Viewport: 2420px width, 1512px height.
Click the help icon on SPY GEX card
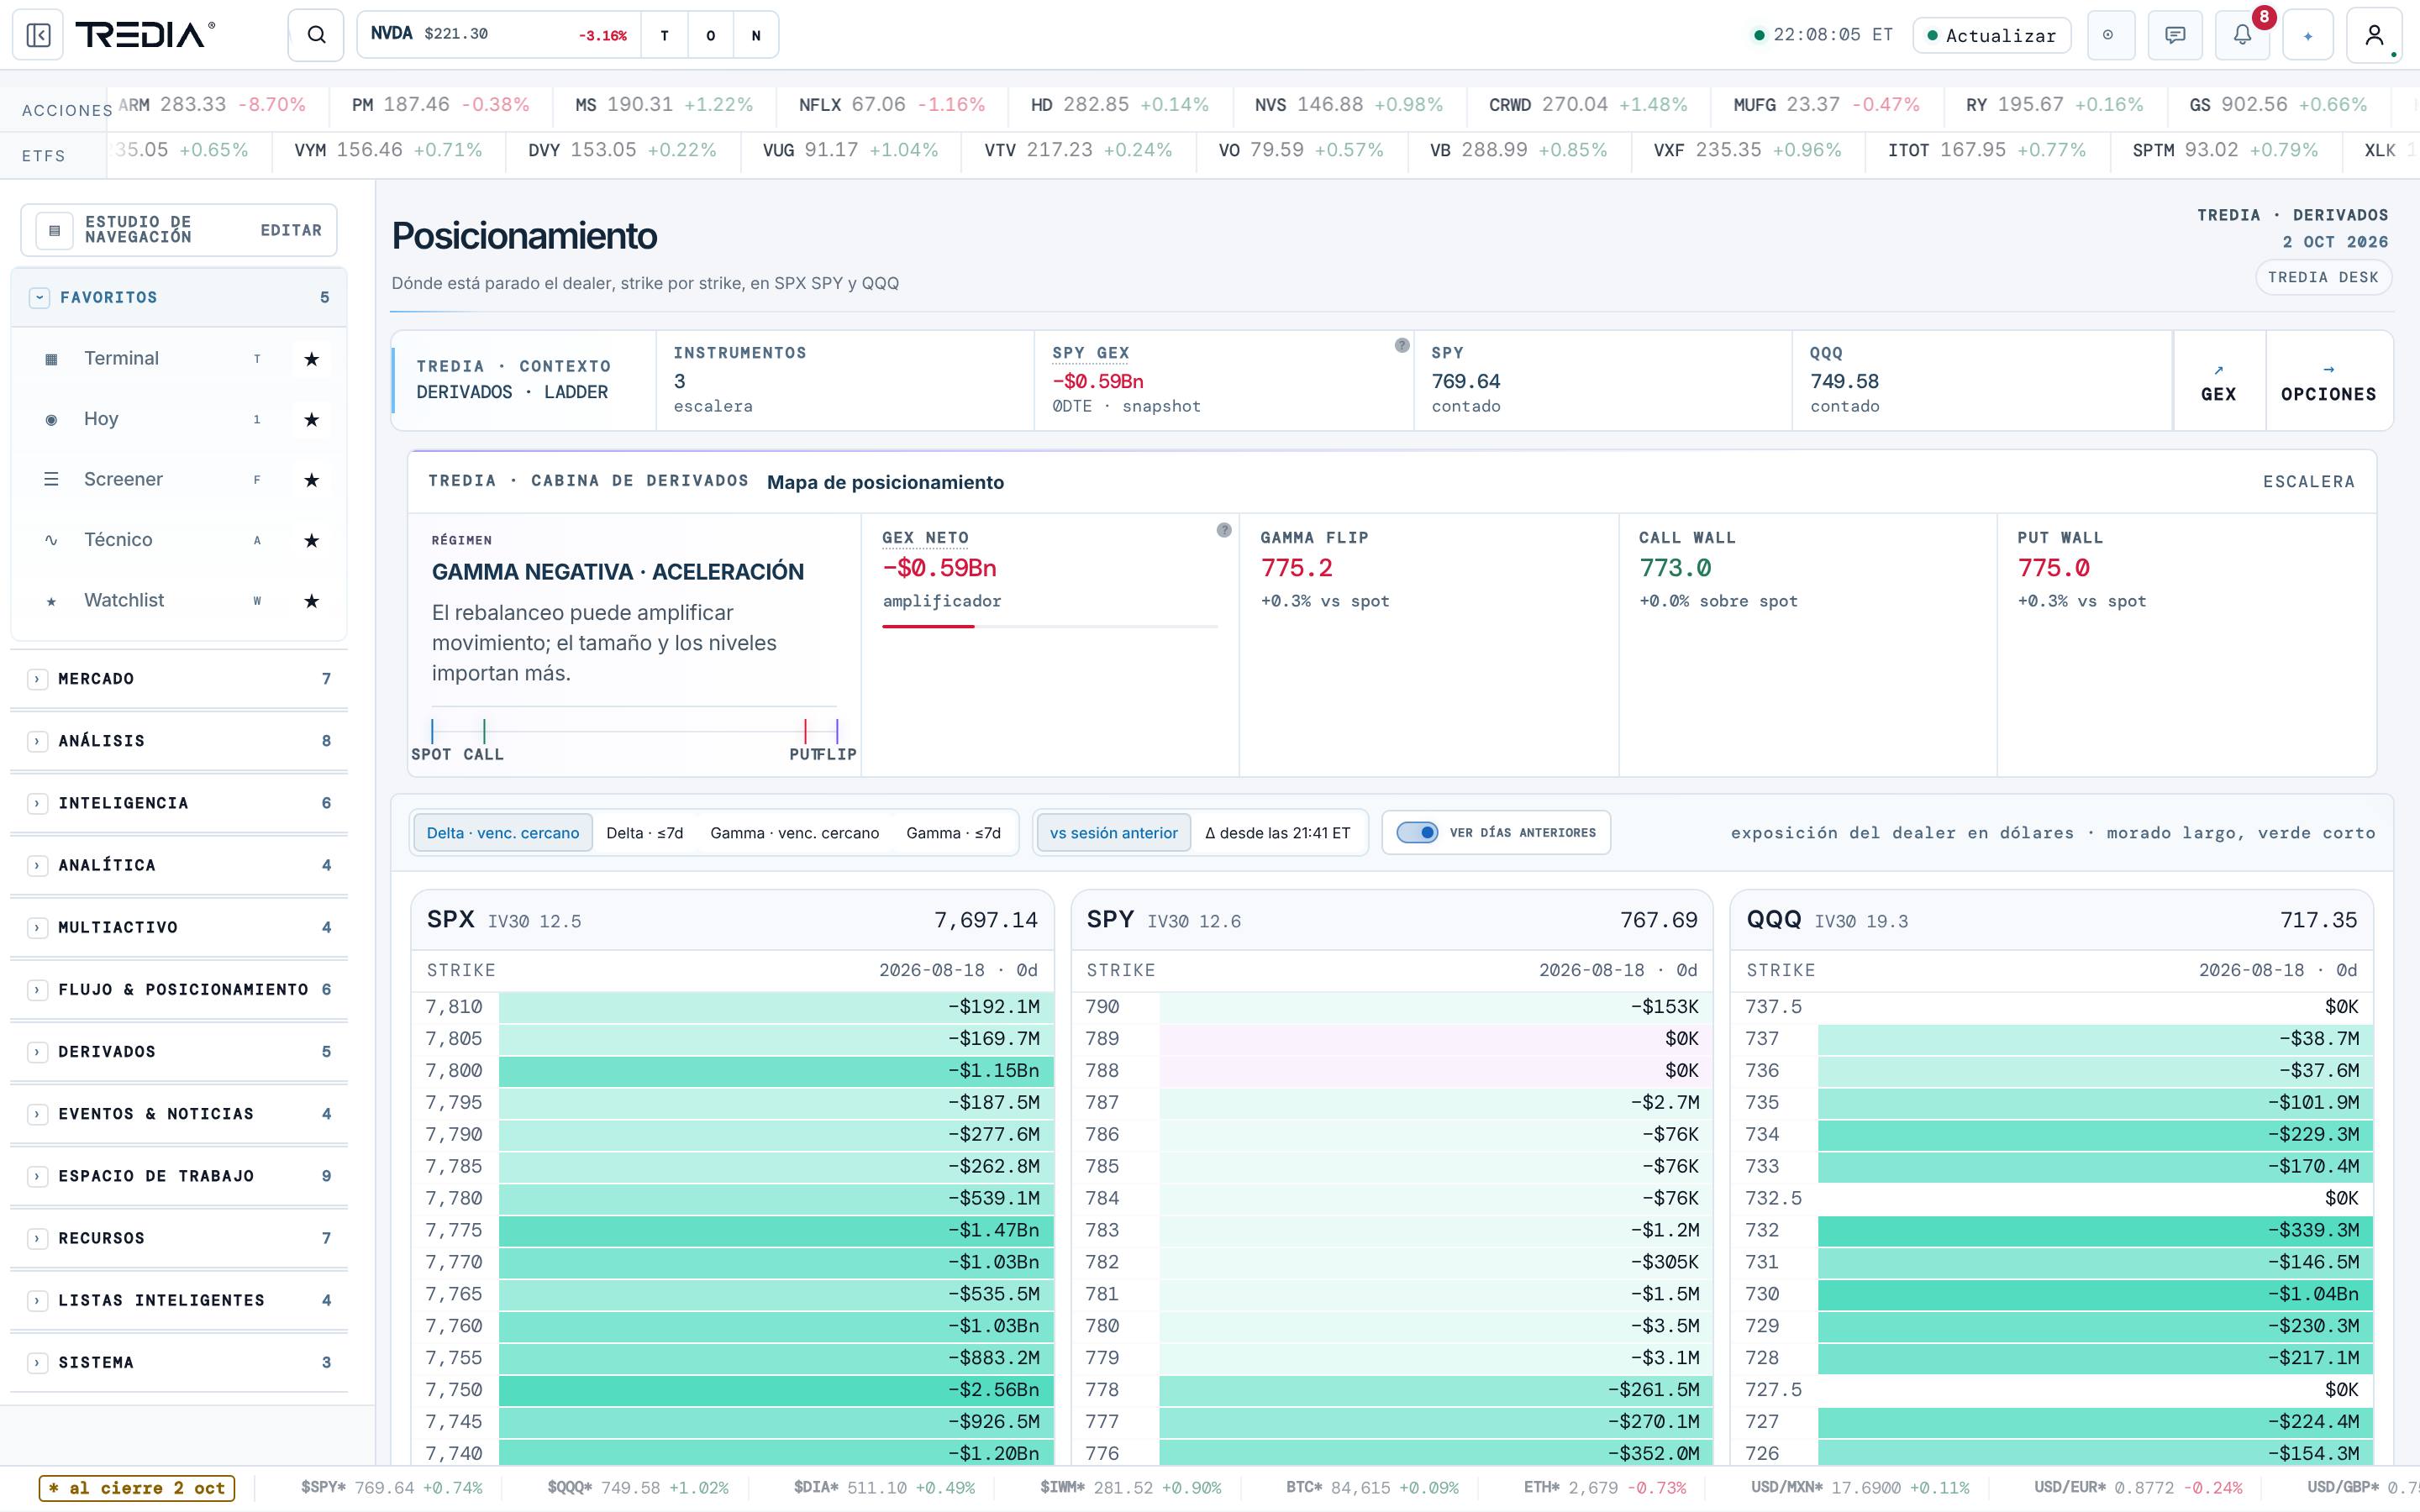[1402, 345]
